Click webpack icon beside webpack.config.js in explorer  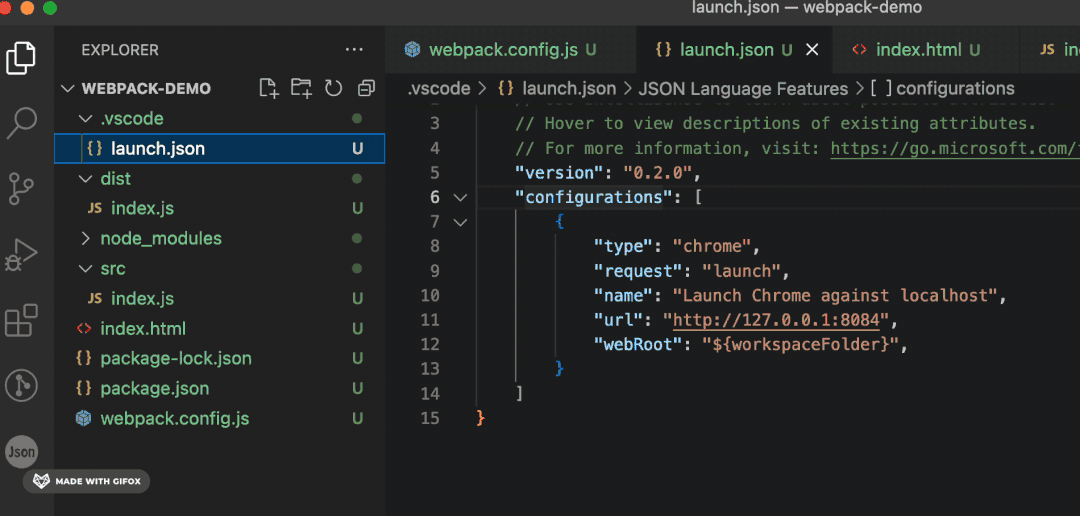[83, 418]
